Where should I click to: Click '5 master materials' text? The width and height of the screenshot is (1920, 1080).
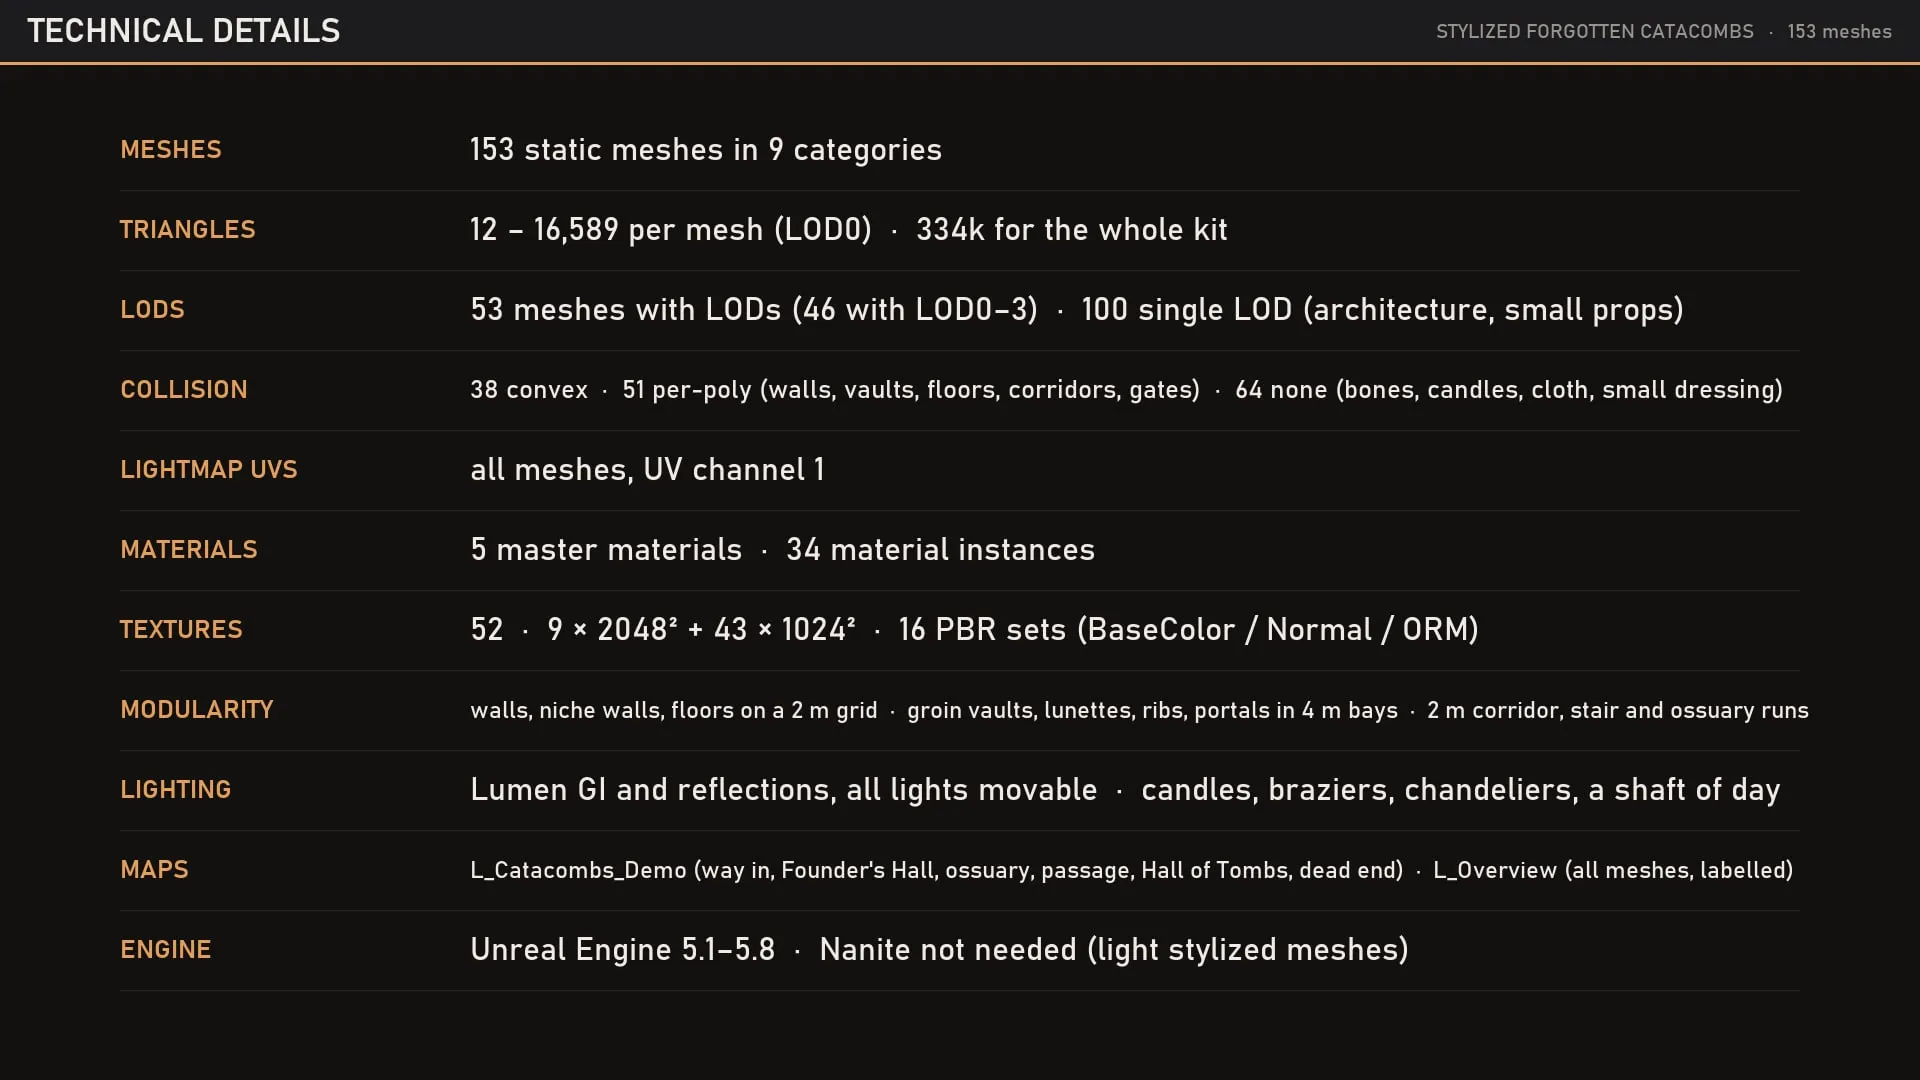[606, 550]
